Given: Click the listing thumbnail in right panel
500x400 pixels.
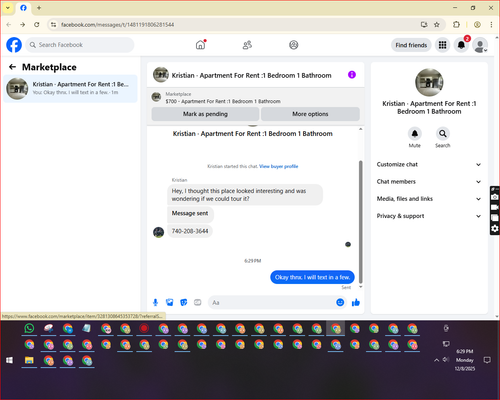Looking at the screenshot, I should click(x=429, y=82).
